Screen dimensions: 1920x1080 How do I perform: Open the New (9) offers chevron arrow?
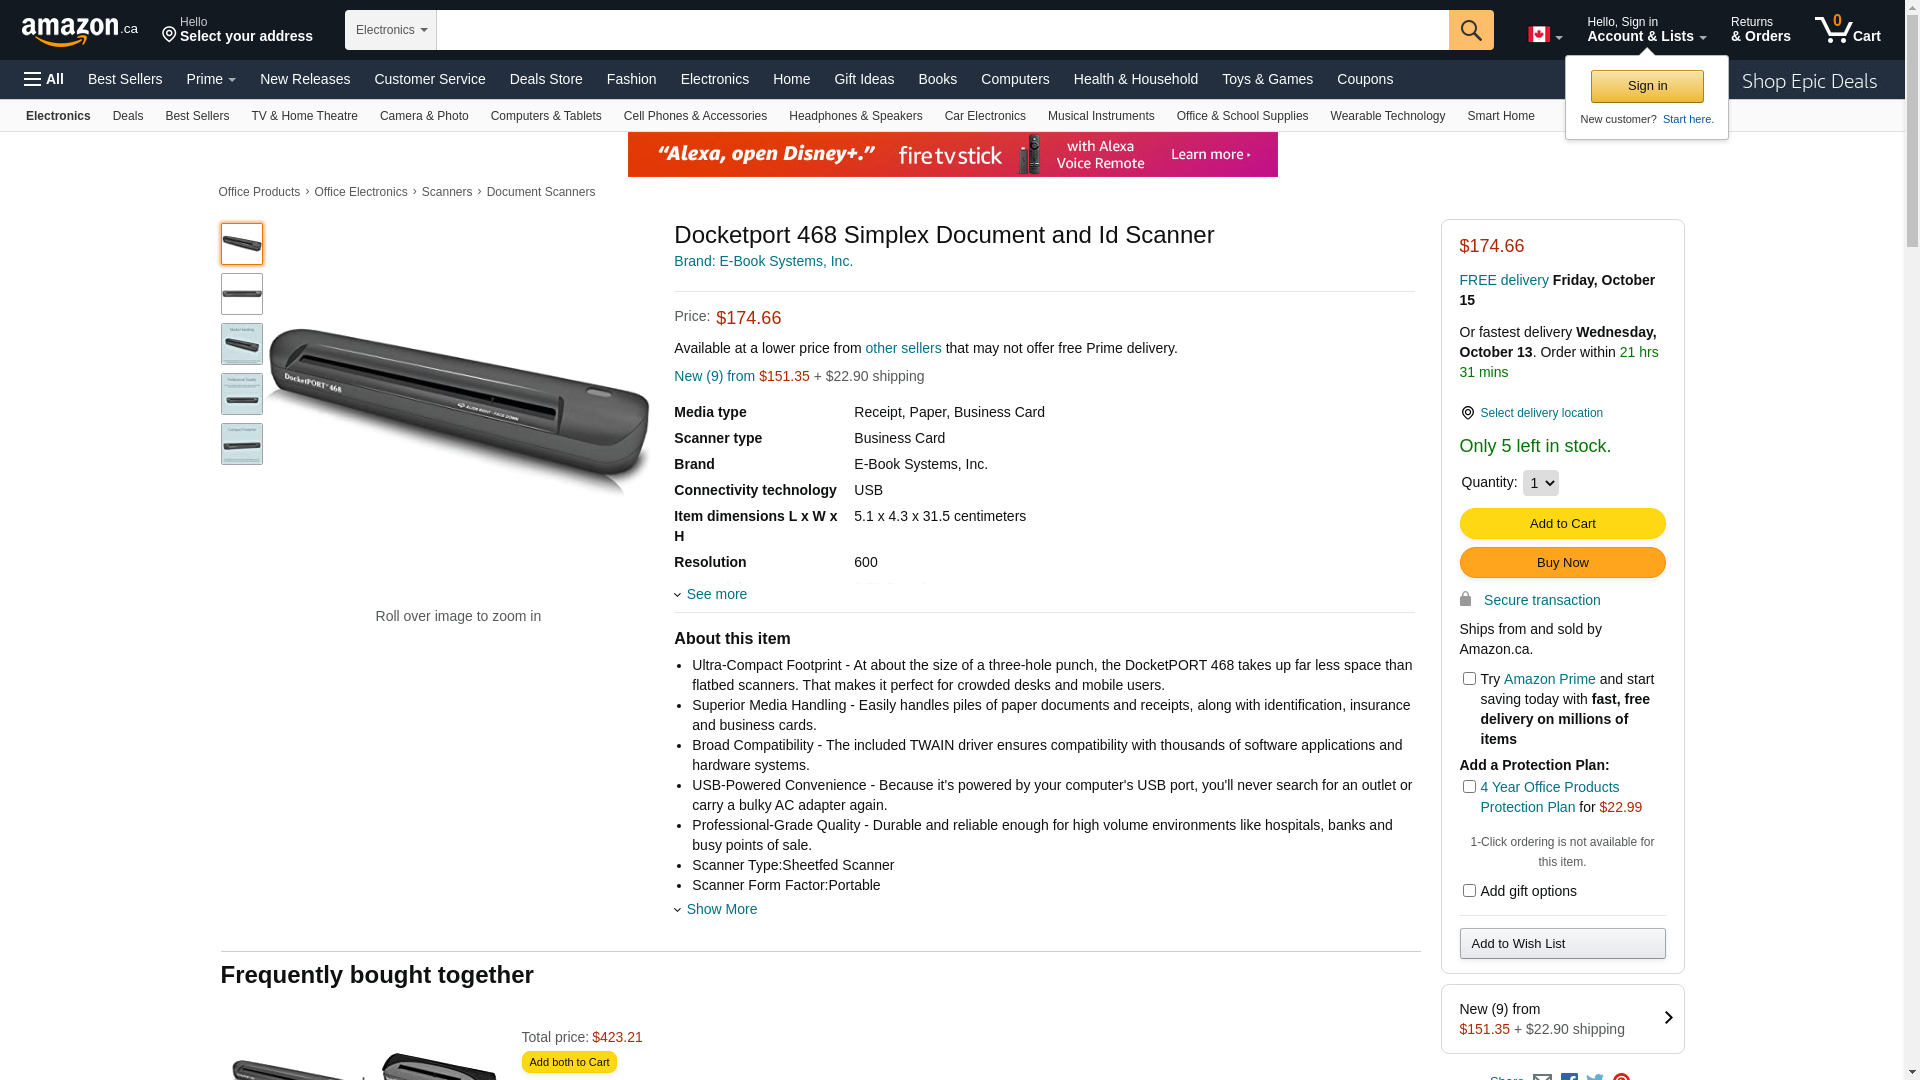click(x=1668, y=1018)
